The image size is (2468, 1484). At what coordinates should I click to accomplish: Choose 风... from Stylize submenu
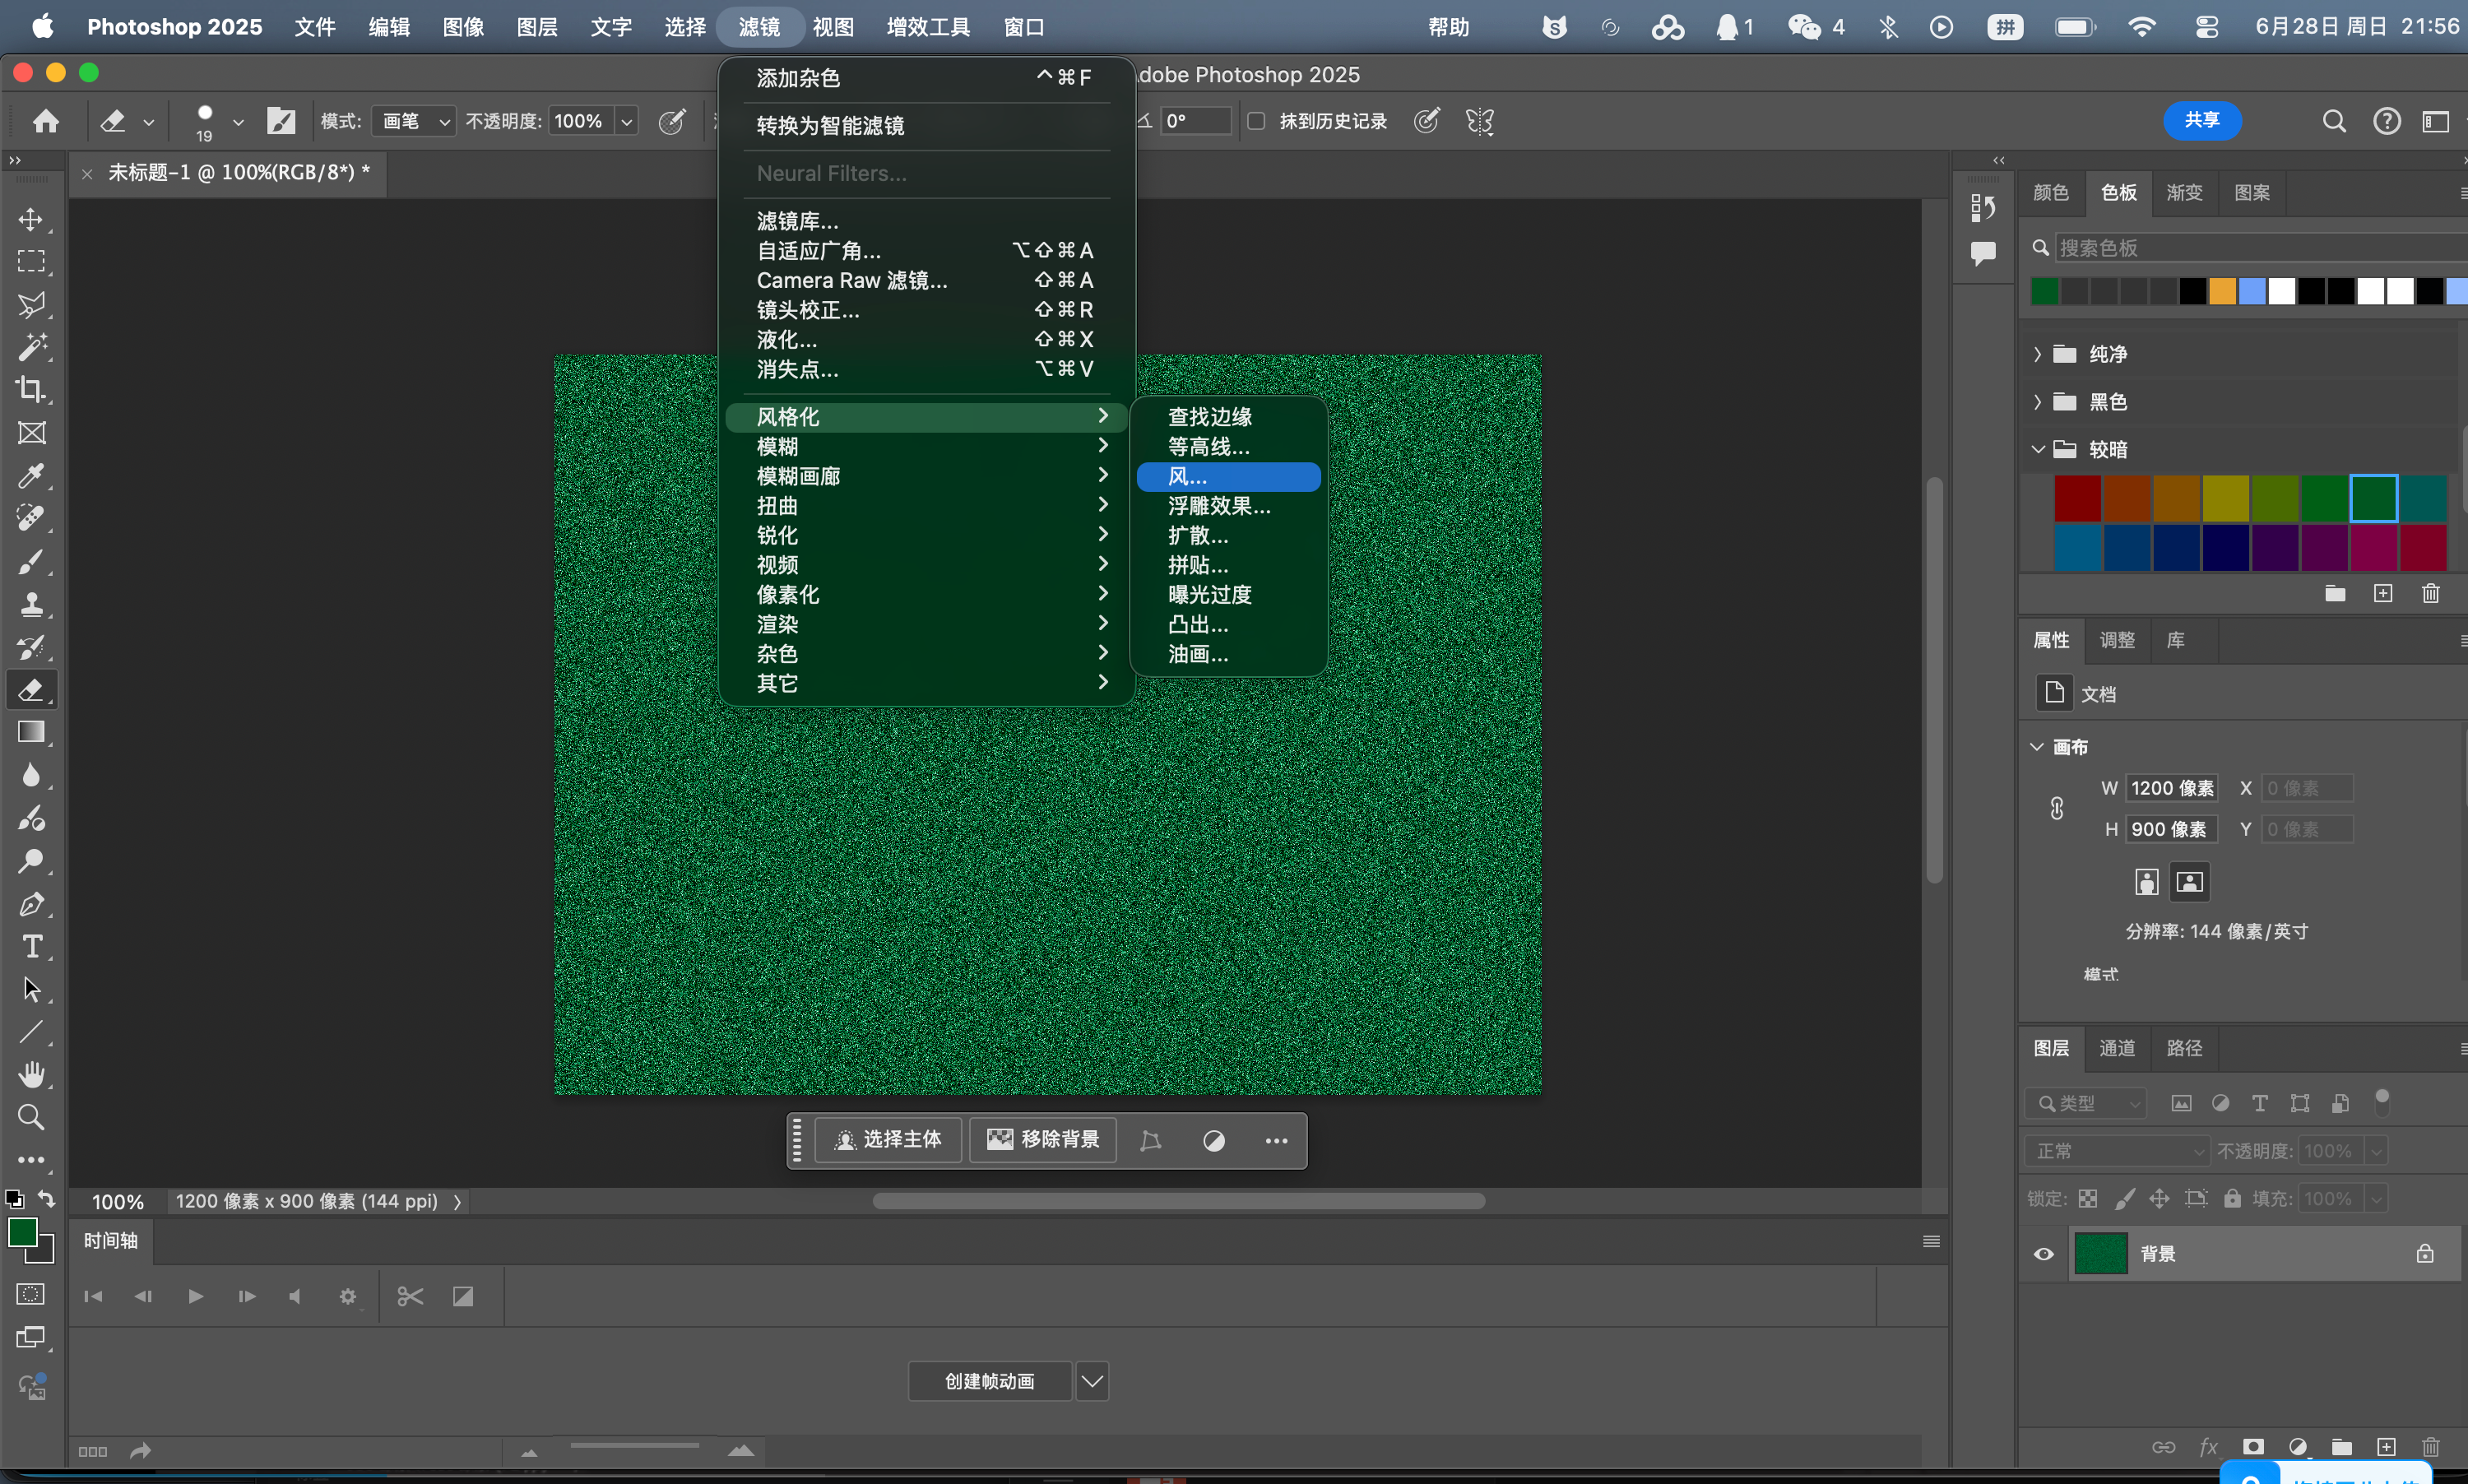pyautogui.click(x=1228, y=476)
